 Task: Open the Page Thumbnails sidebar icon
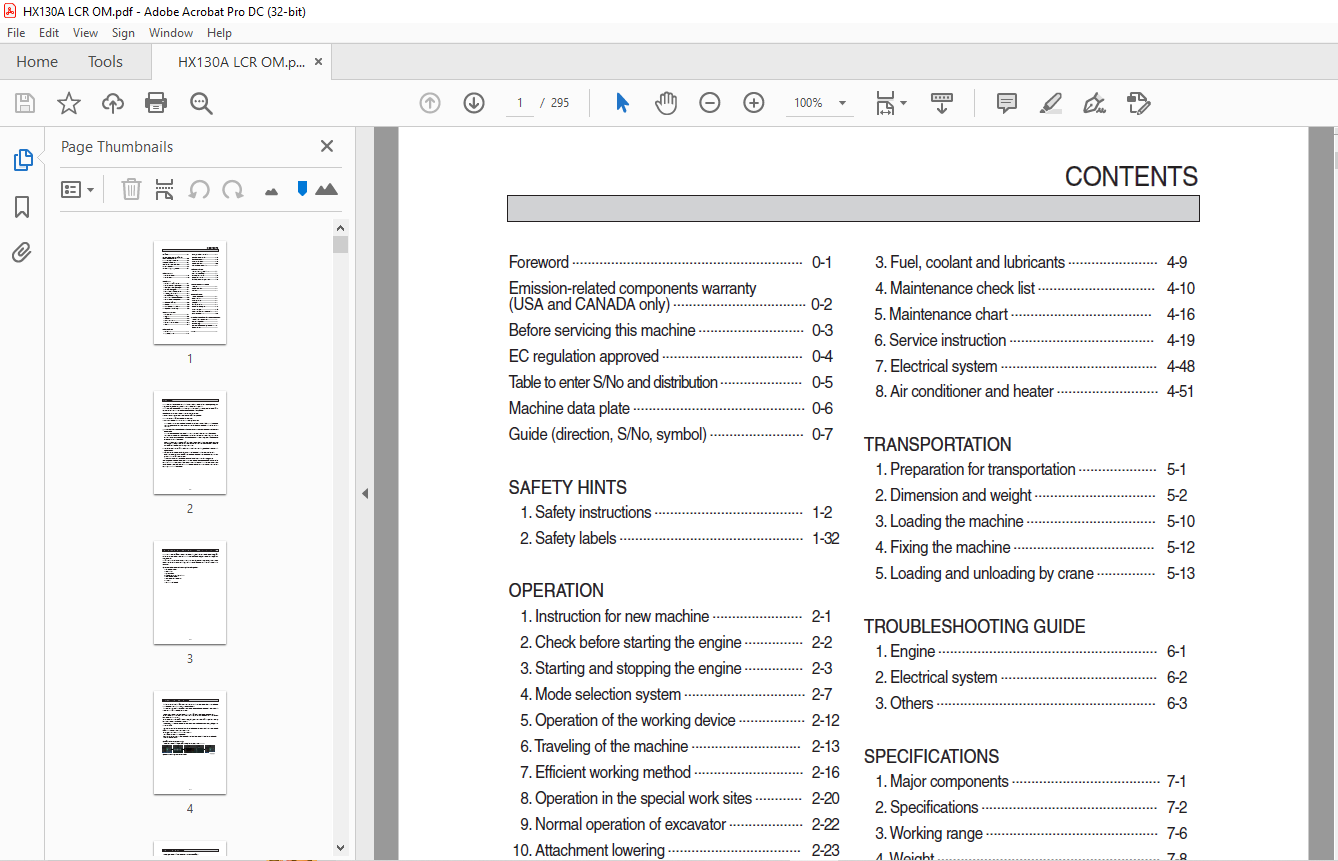point(22,160)
